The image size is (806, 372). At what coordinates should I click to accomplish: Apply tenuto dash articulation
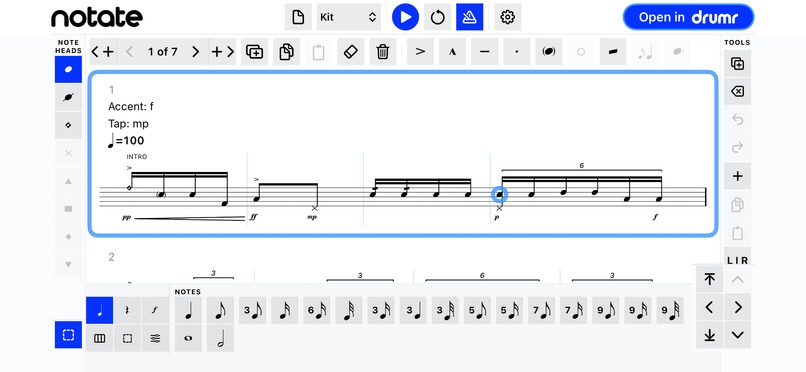484,51
